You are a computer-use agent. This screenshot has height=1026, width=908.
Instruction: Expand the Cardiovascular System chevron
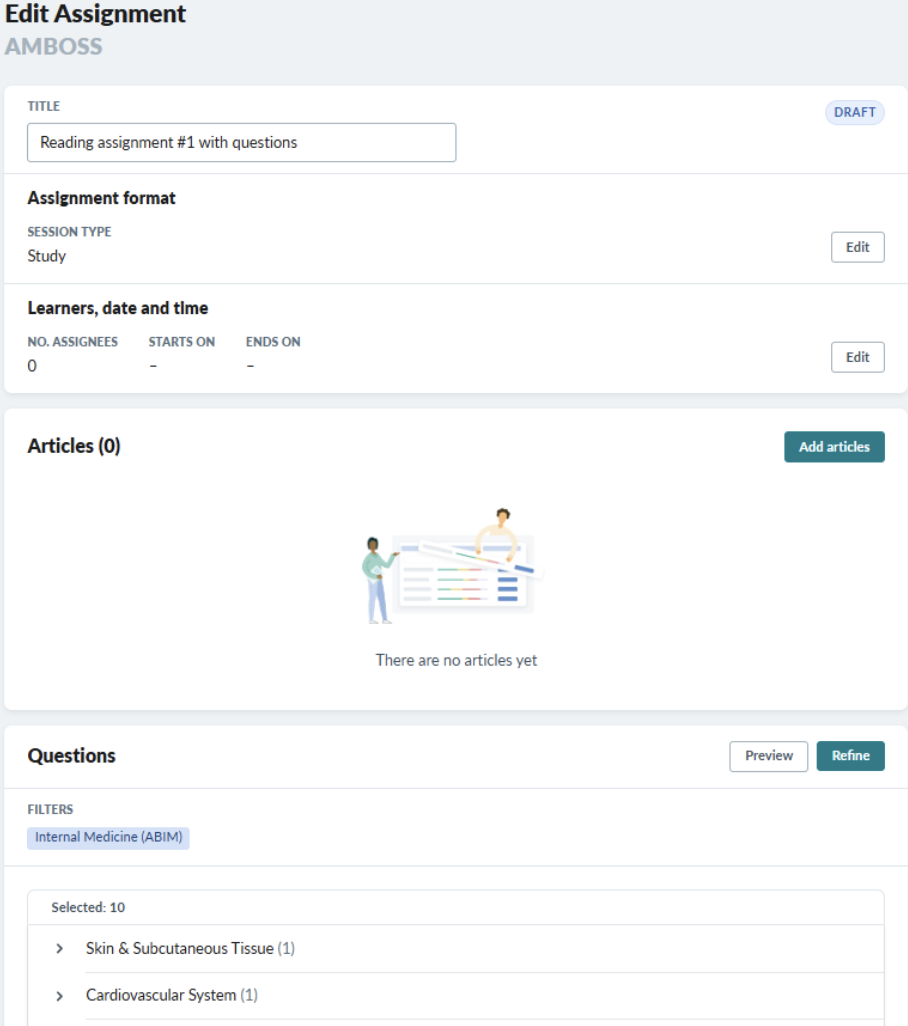pos(60,996)
